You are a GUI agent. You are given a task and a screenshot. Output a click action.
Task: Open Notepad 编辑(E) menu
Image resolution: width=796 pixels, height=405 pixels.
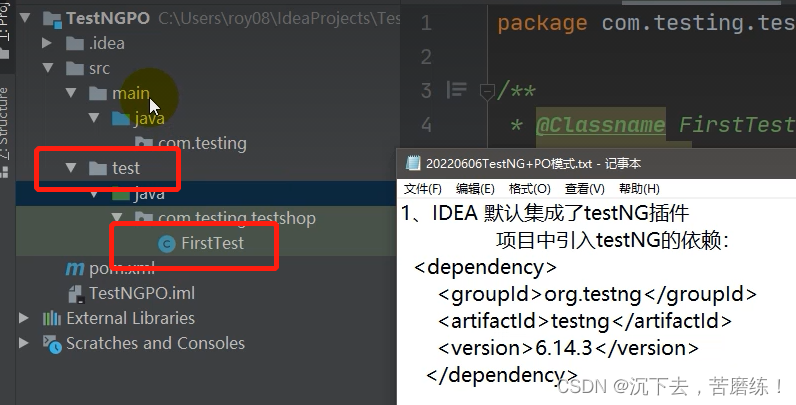tap(475, 189)
